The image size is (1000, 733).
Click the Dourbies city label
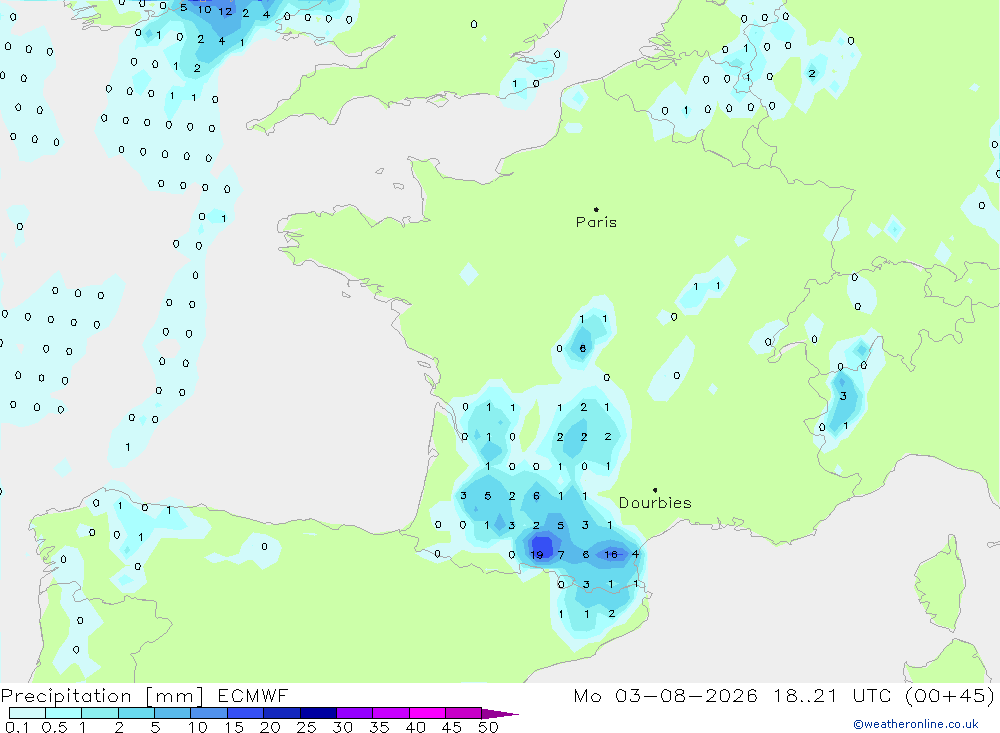(x=655, y=503)
